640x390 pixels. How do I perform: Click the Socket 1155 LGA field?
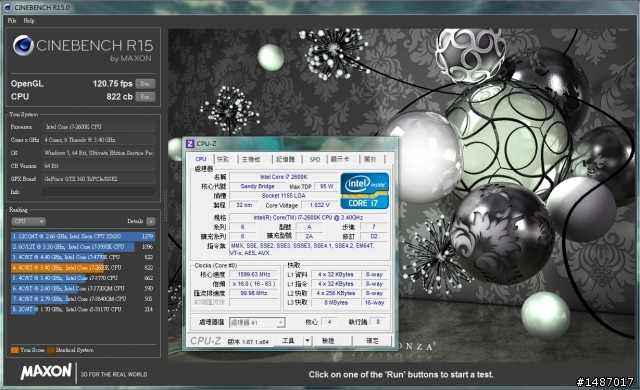(284, 195)
